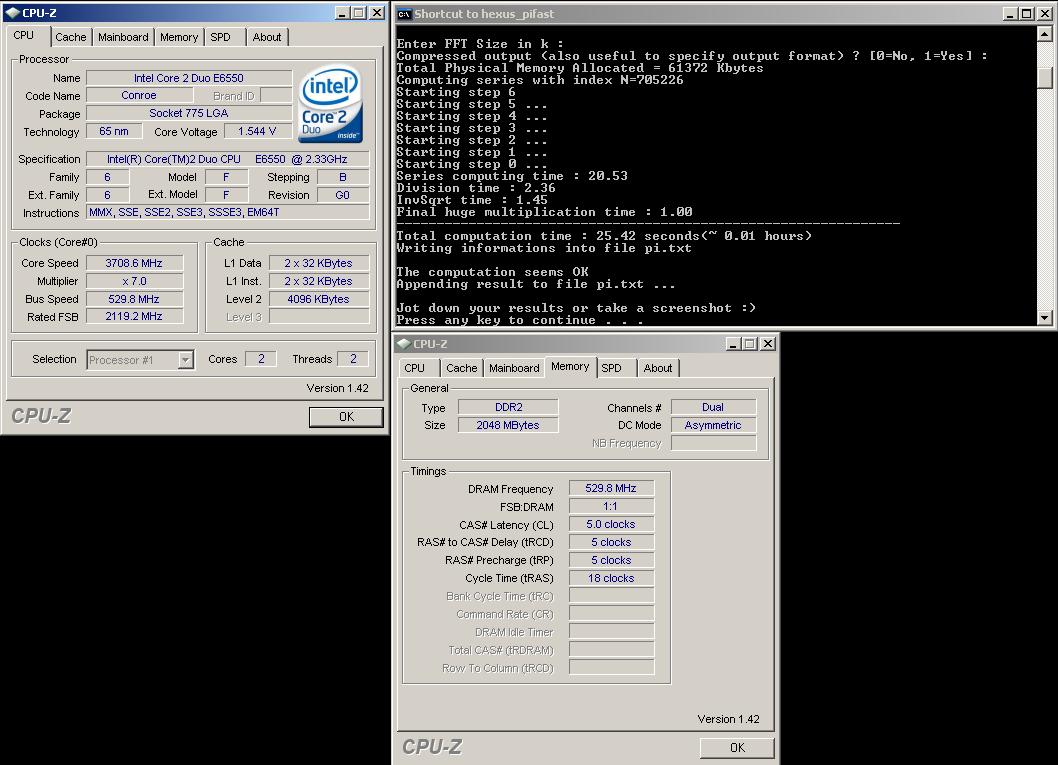
Task: Click the memory size value '2048 MBytes'
Action: tap(508, 425)
